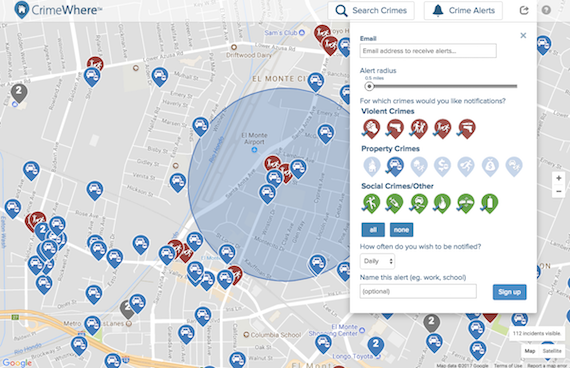Focus the Email address input field

pyautogui.click(x=428, y=51)
